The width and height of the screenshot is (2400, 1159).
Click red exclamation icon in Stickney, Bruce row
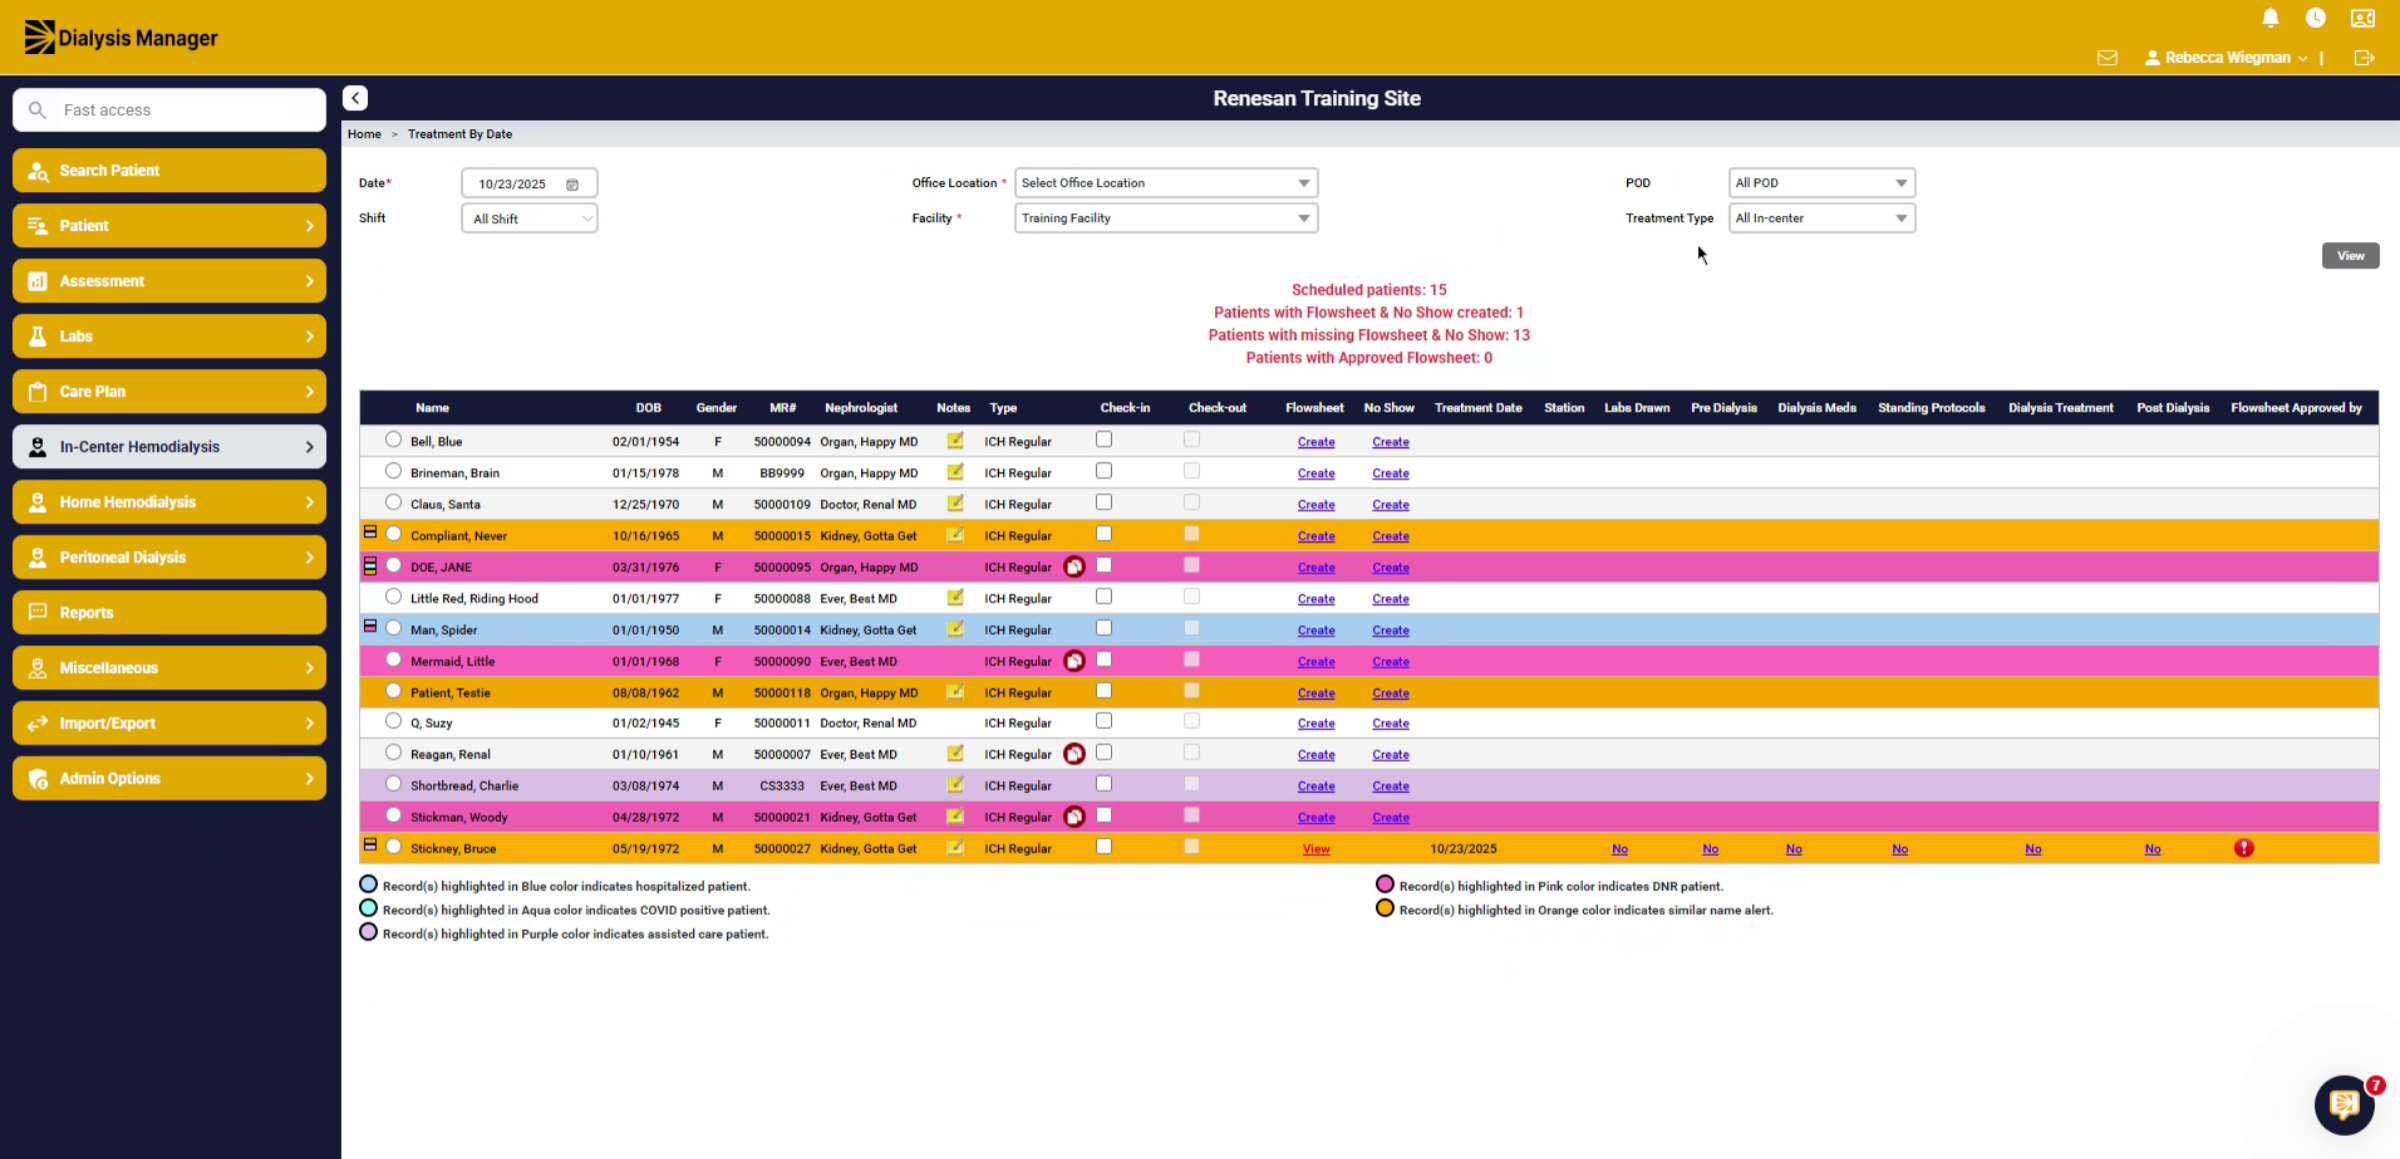pos(2244,848)
